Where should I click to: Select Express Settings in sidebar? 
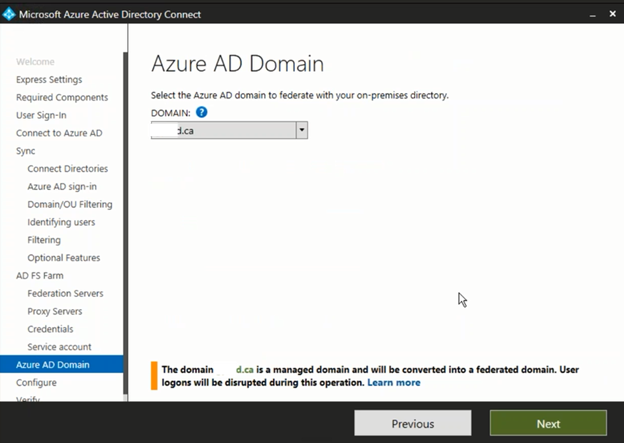point(49,80)
